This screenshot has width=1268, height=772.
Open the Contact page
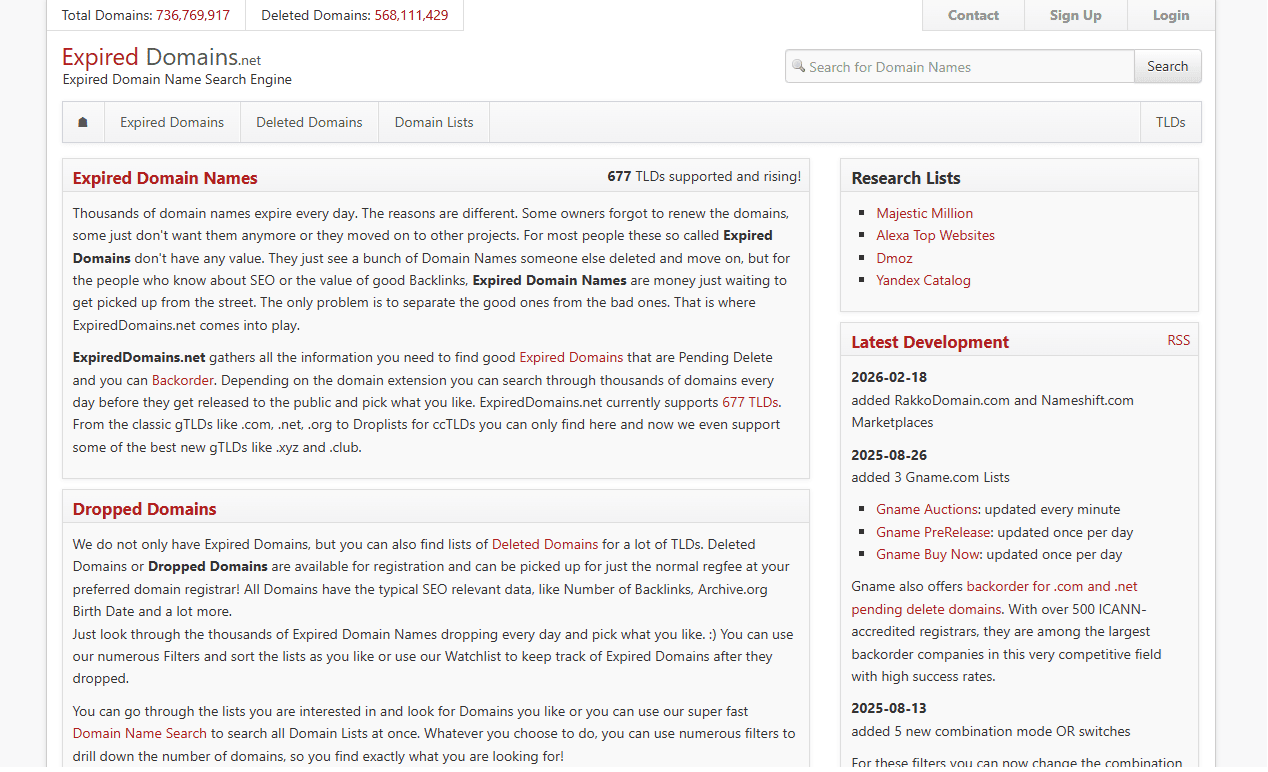click(973, 15)
